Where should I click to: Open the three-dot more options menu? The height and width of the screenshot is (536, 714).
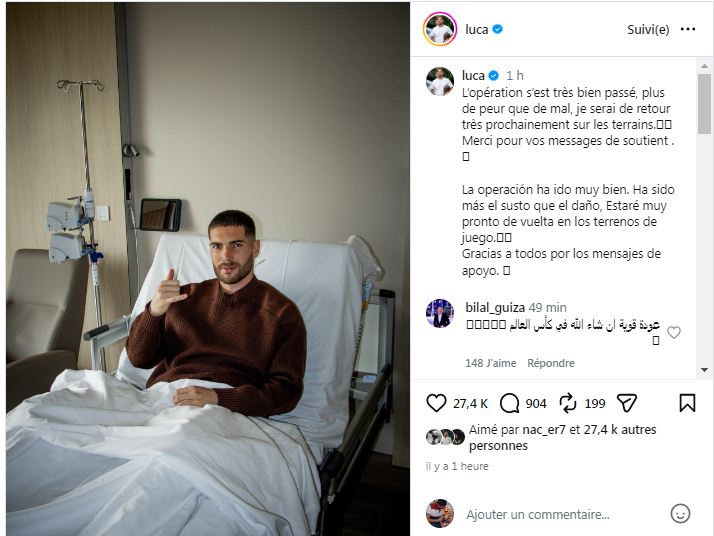click(688, 29)
